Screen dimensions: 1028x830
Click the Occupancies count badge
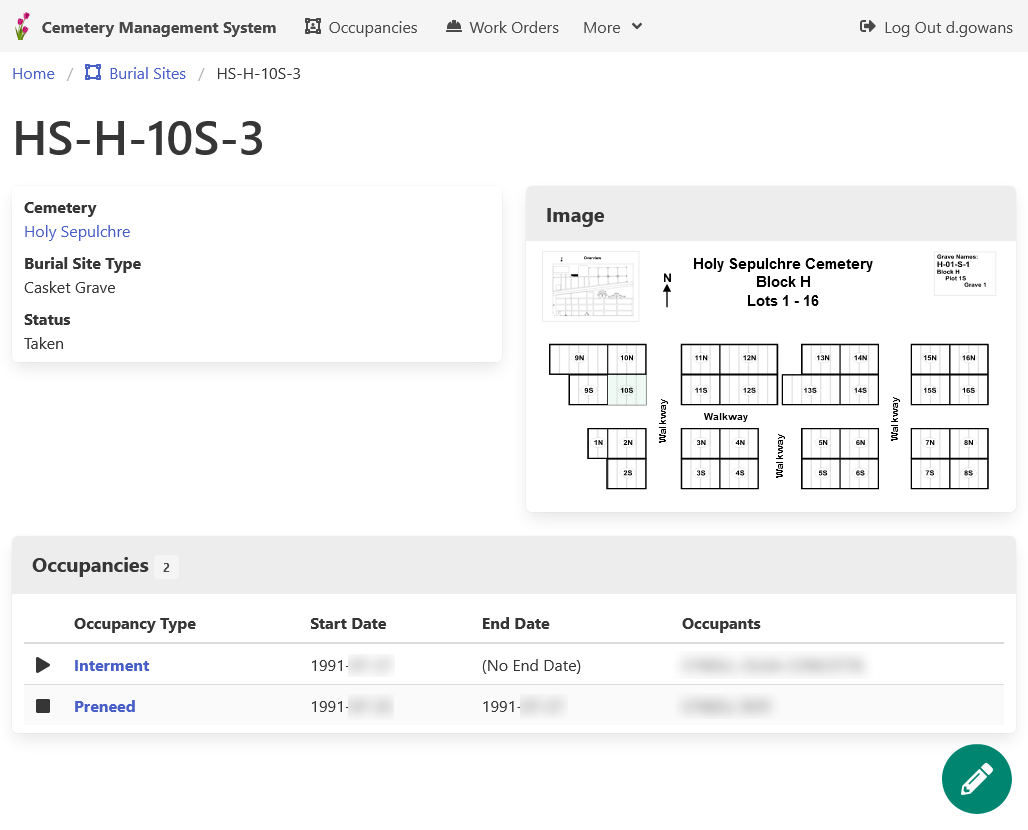pyautogui.click(x=166, y=567)
